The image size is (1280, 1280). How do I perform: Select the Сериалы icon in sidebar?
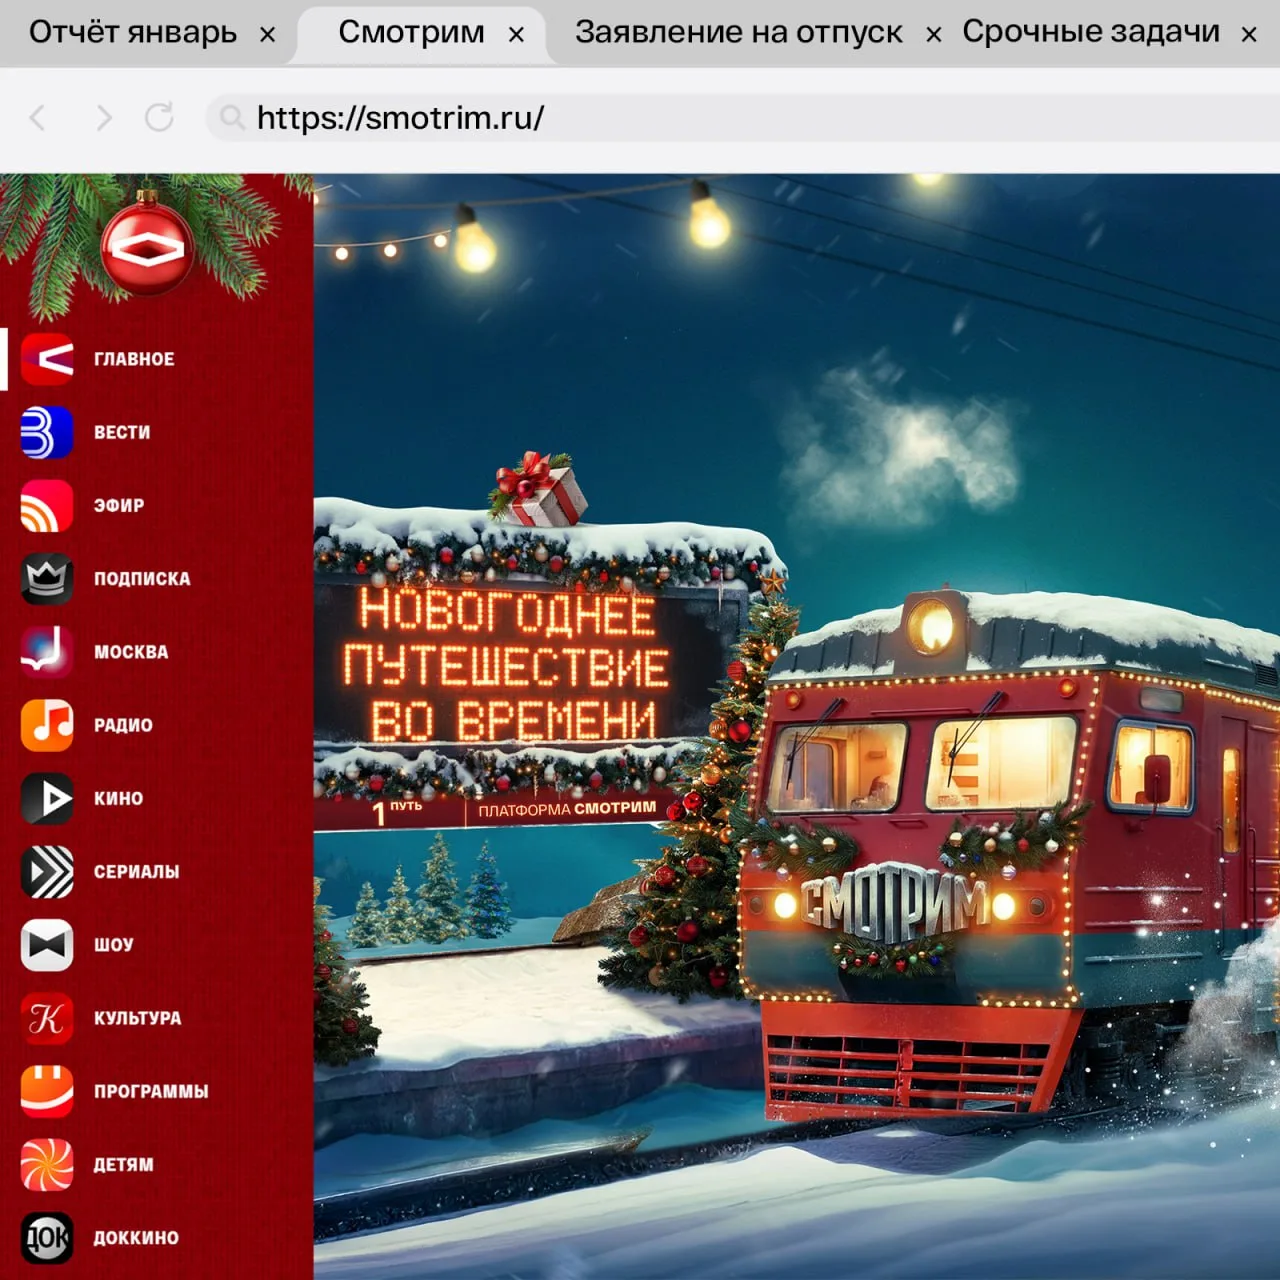(47, 871)
